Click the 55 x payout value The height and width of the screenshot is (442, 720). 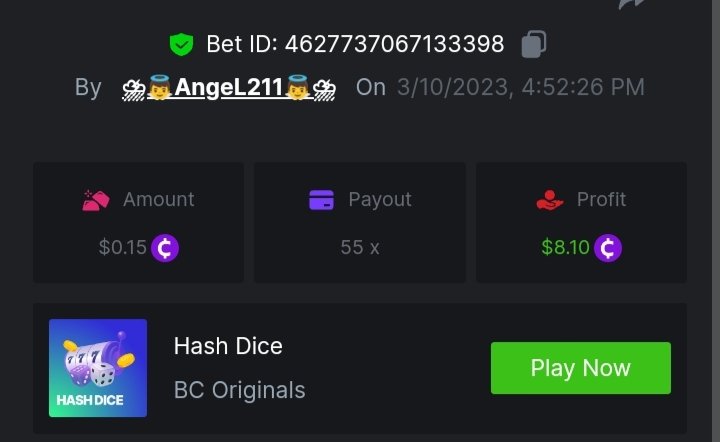pyautogui.click(x=360, y=247)
